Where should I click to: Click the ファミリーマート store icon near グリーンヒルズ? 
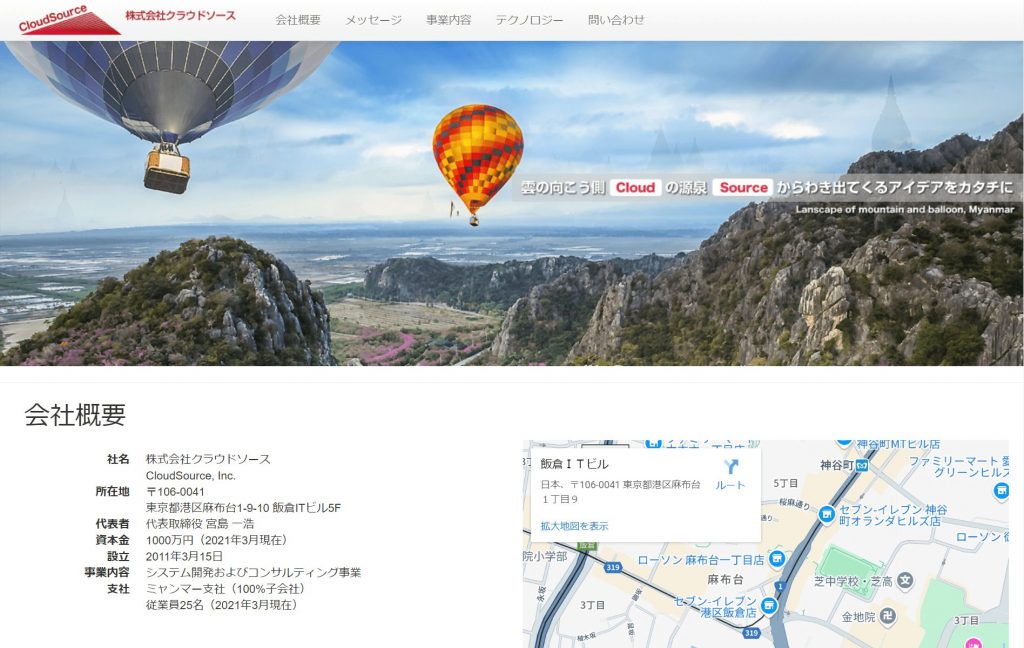coord(1000,491)
